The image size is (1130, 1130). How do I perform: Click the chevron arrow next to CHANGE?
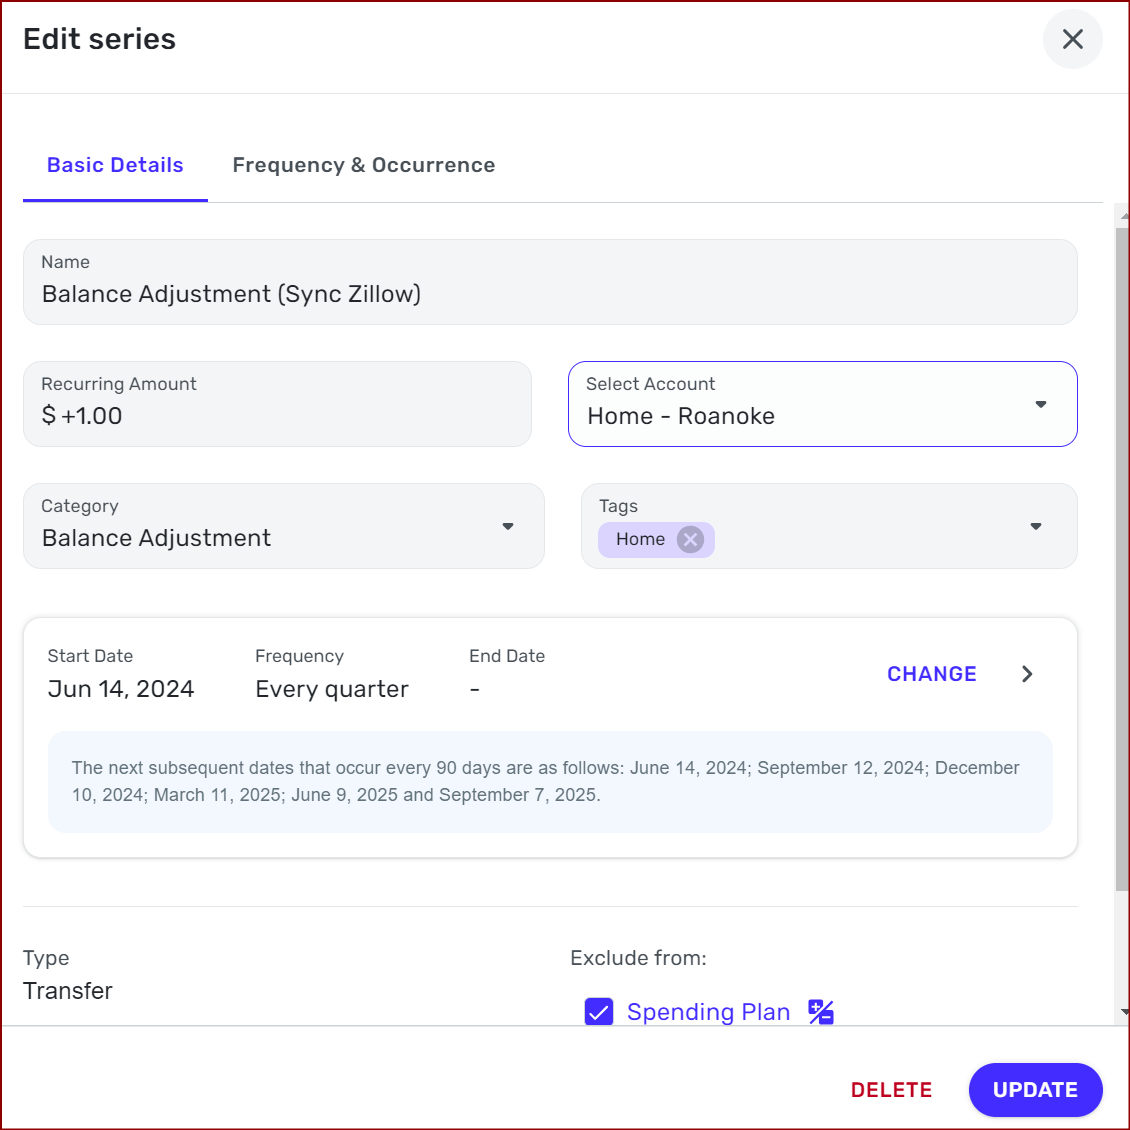(1027, 674)
